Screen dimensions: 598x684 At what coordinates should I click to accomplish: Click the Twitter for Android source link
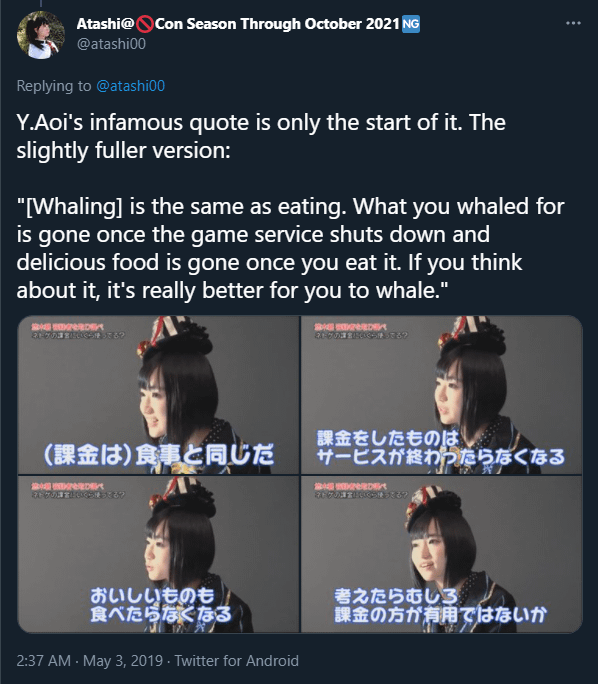237,660
